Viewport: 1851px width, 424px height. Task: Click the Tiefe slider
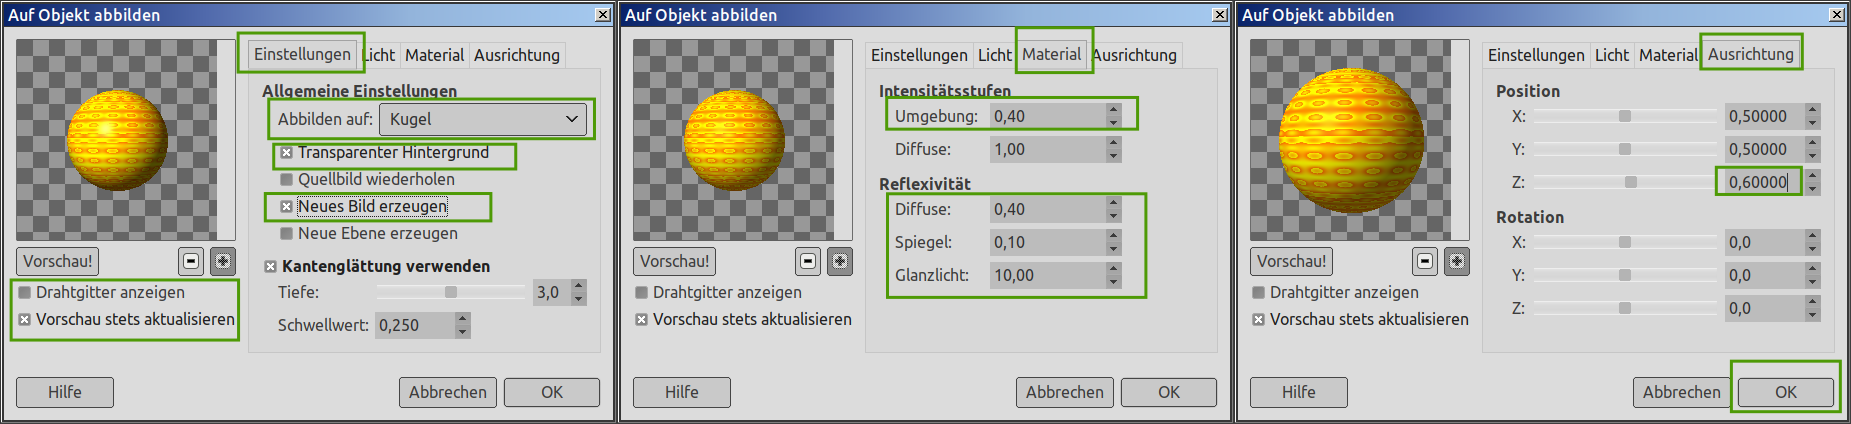(x=451, y=292)
